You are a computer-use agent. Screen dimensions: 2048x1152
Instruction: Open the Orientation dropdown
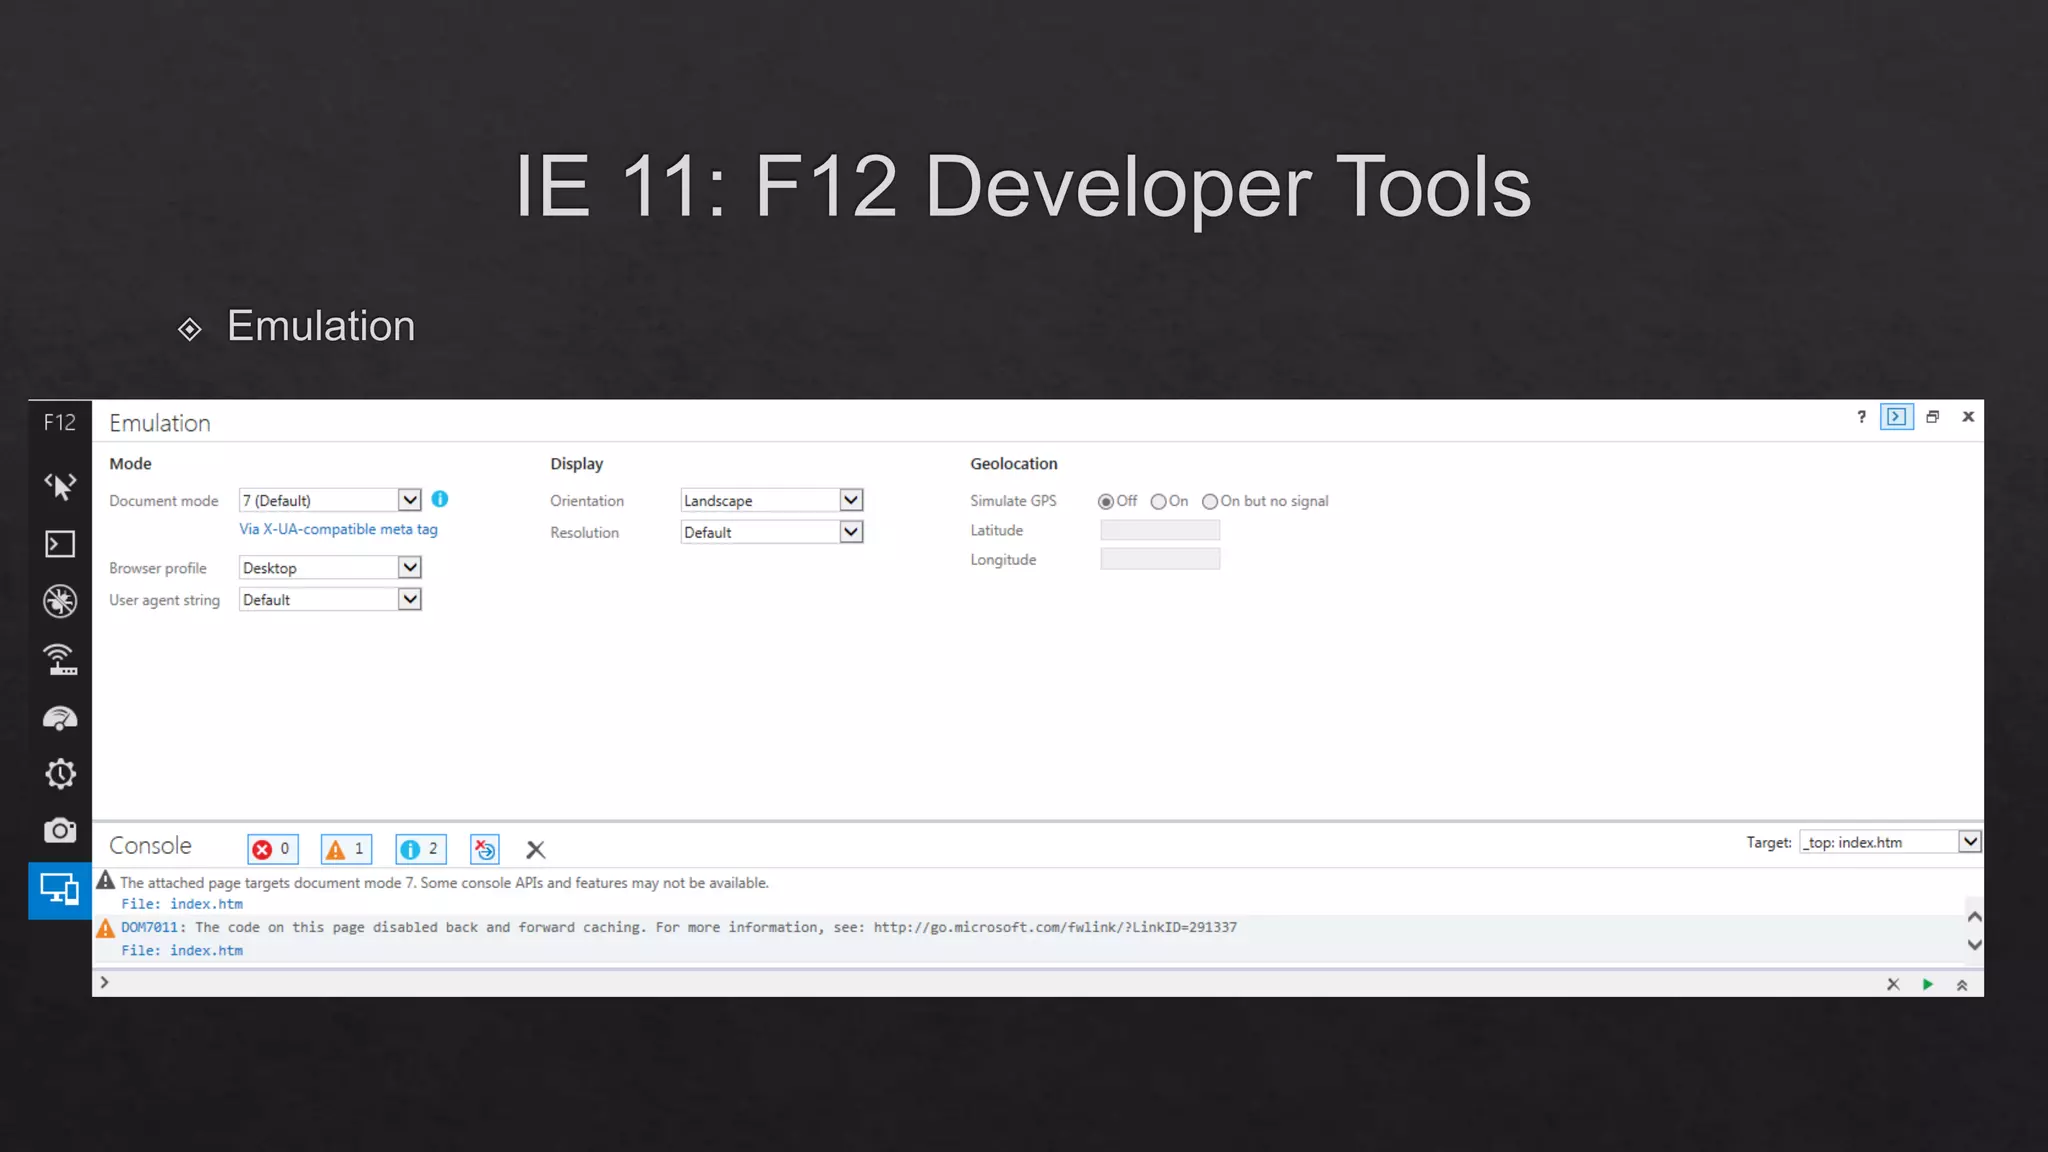[x=771, y=500]
